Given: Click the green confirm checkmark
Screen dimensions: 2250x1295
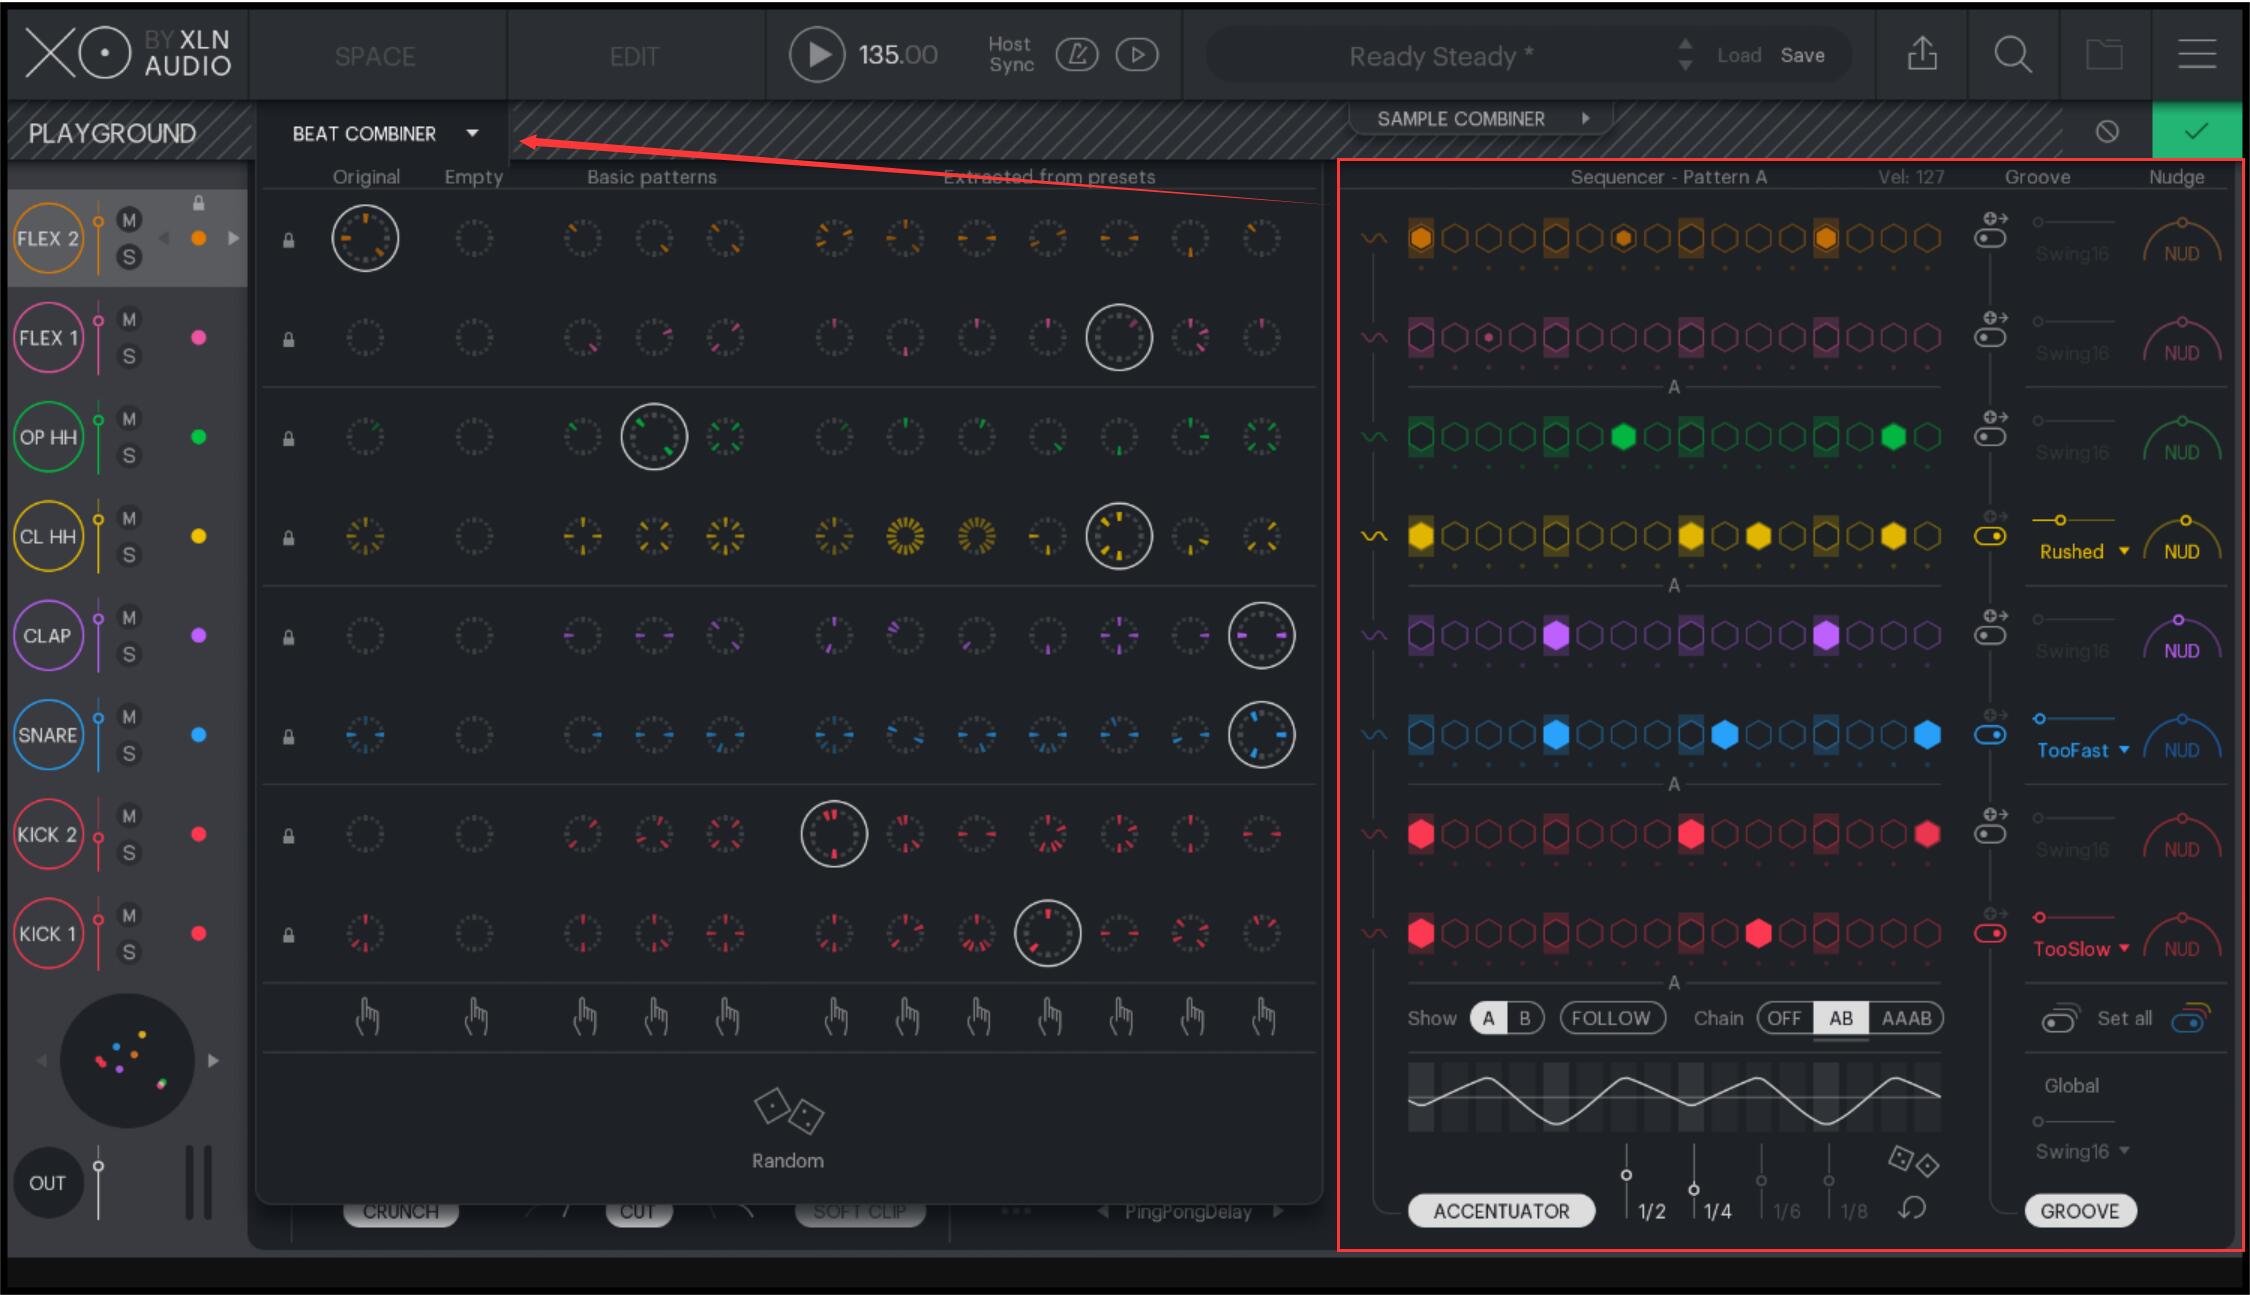Looking at the screenshot, I should (2196, 131).
